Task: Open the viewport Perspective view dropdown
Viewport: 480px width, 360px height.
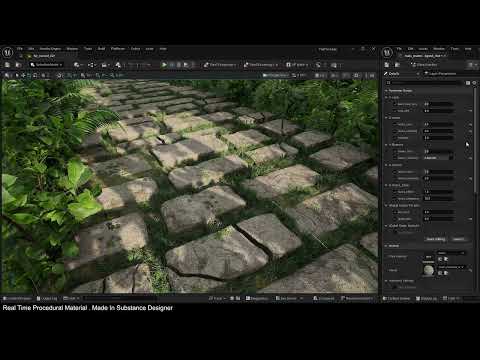Action: point(275,76)
